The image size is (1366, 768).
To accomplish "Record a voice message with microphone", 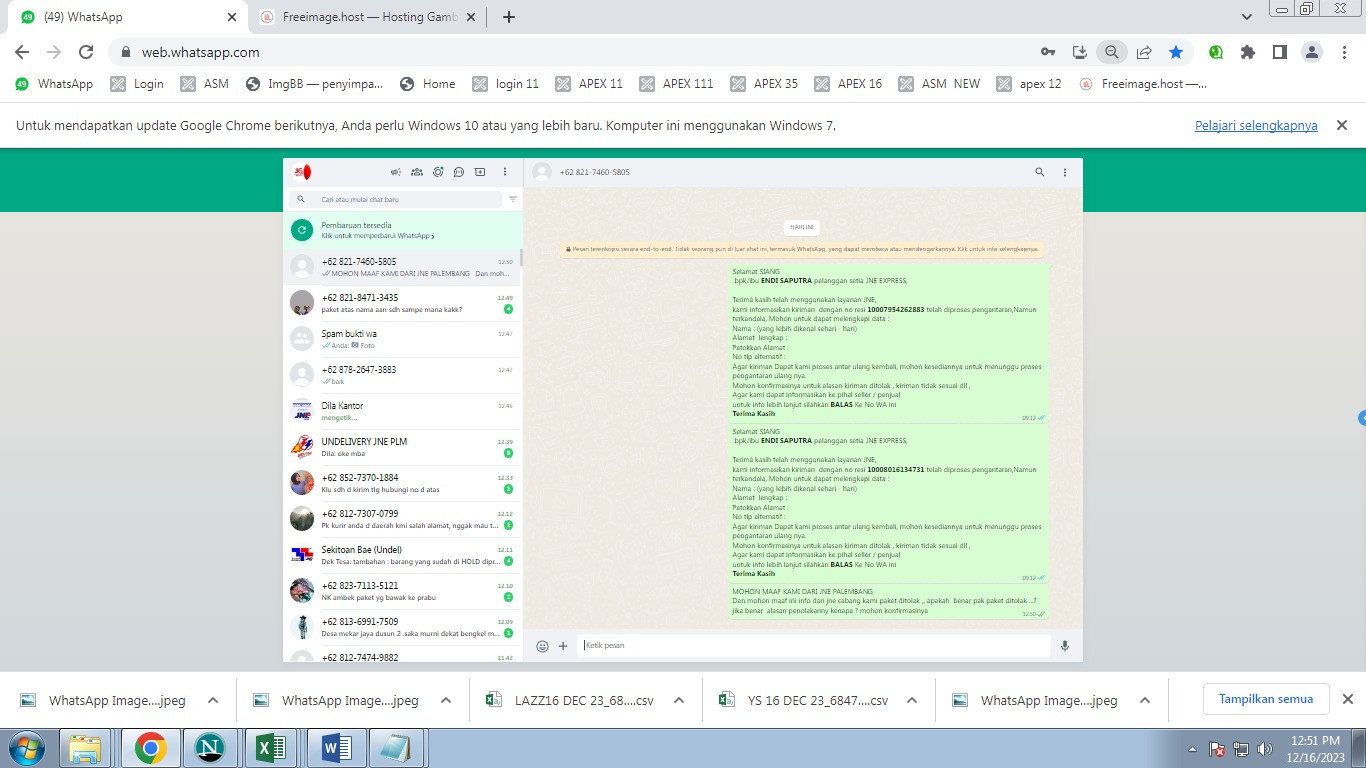I will tap(1065, 646).
